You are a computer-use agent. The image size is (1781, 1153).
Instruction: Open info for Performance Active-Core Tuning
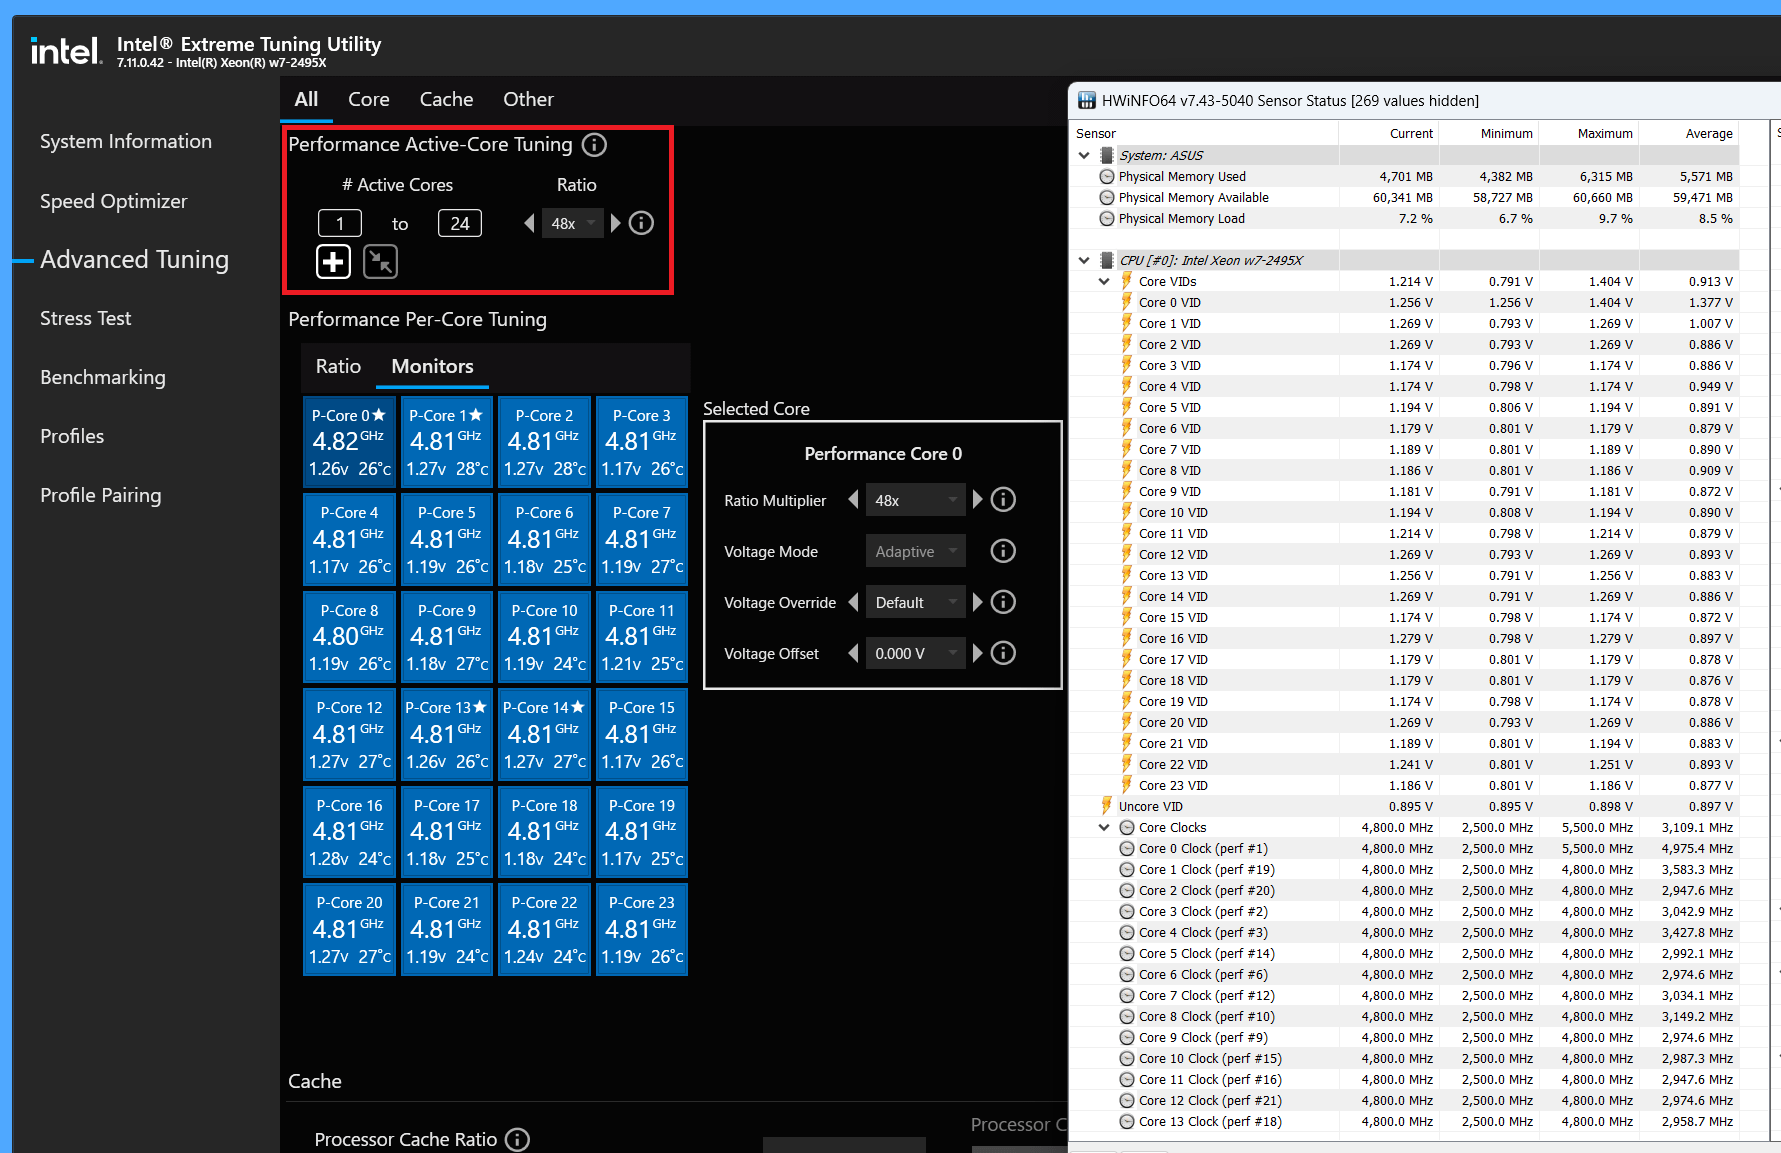click(x=594, y=145)
